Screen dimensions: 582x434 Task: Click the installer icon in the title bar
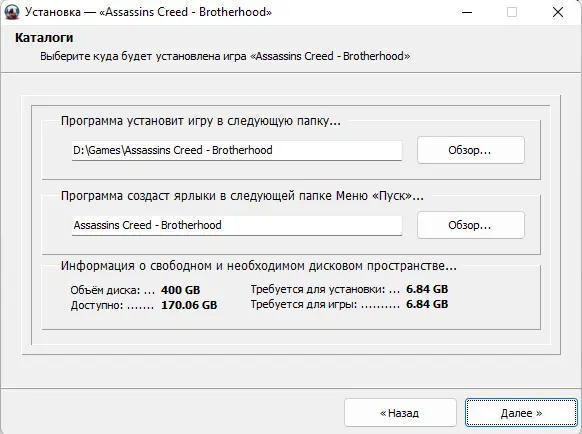point(12,12)
